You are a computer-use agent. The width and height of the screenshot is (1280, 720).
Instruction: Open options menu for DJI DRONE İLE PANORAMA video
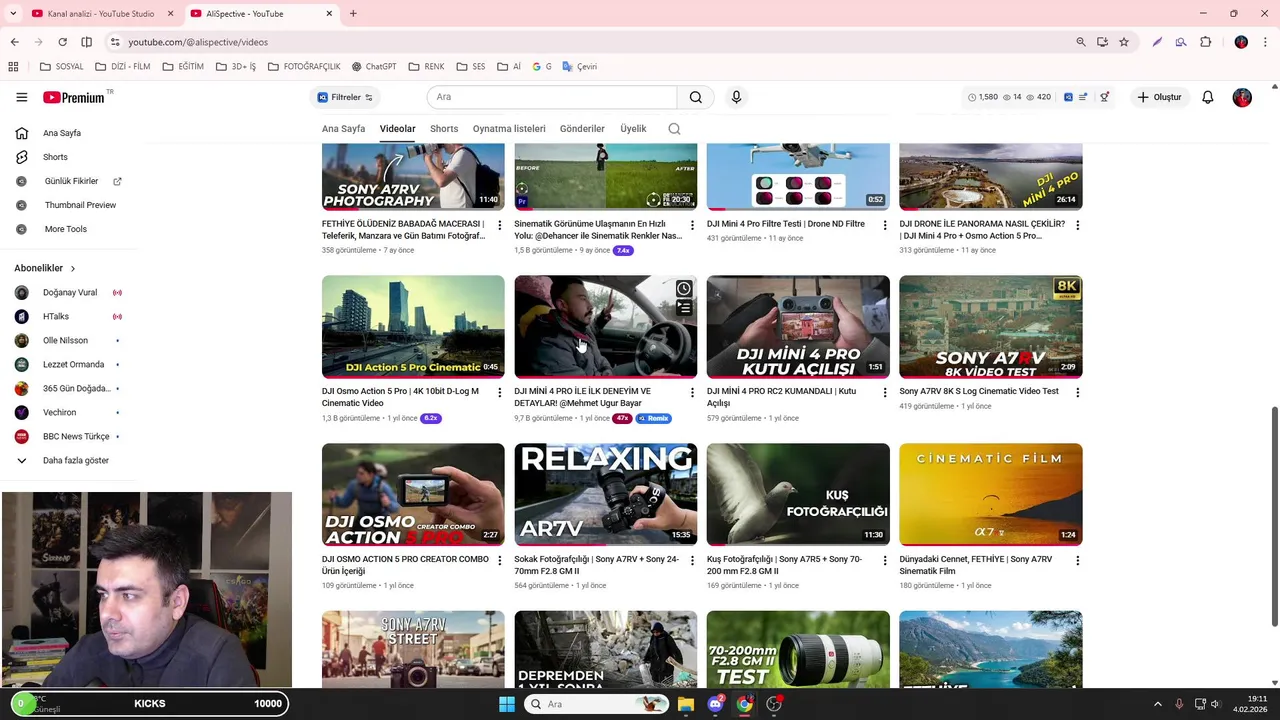click(x=1077, y=225)
